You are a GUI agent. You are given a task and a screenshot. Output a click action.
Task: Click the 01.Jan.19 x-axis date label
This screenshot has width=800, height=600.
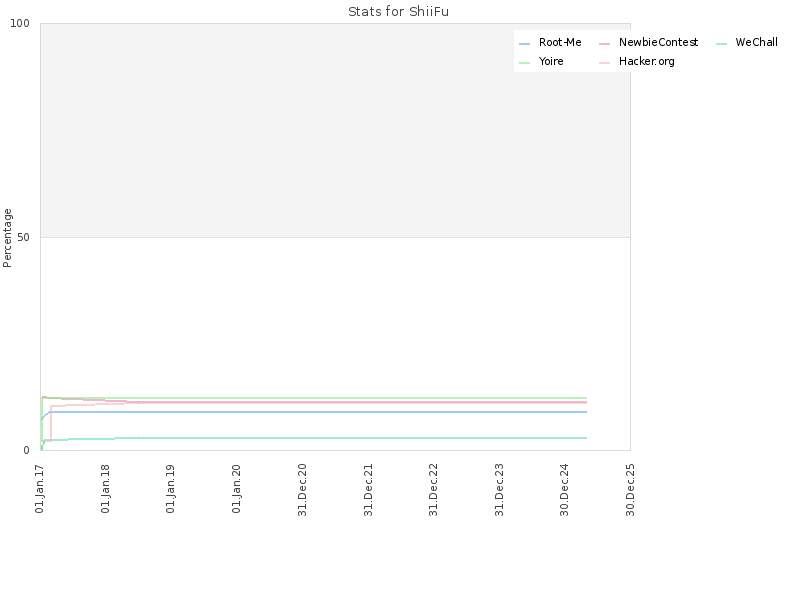point(171,489)
